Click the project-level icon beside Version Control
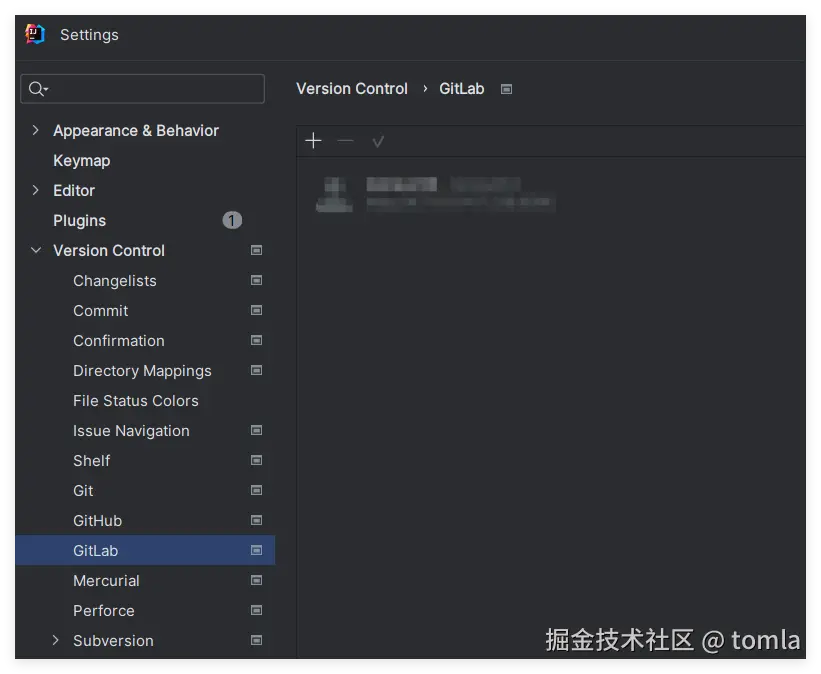This screenshot has width=821, height=674. click(x=257, y=250)
